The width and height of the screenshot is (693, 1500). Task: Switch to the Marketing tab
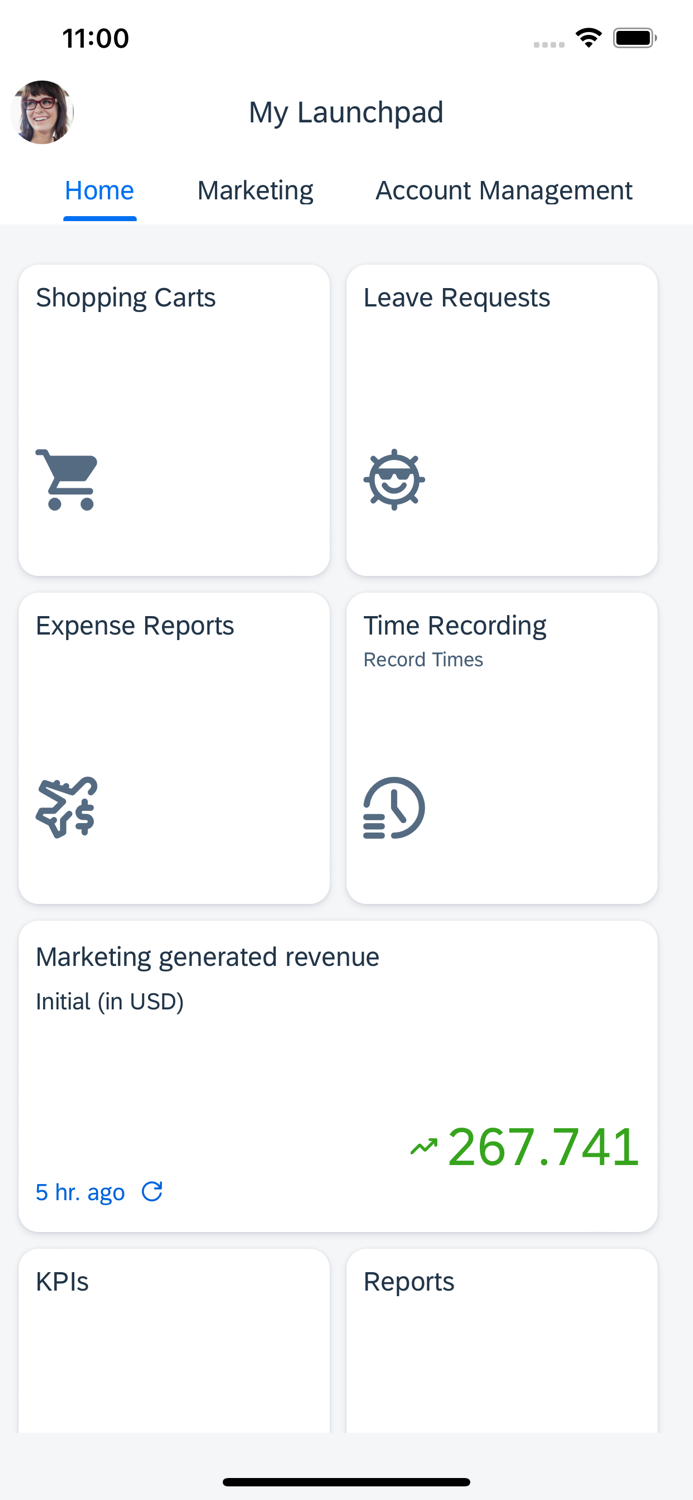point(255,190)
